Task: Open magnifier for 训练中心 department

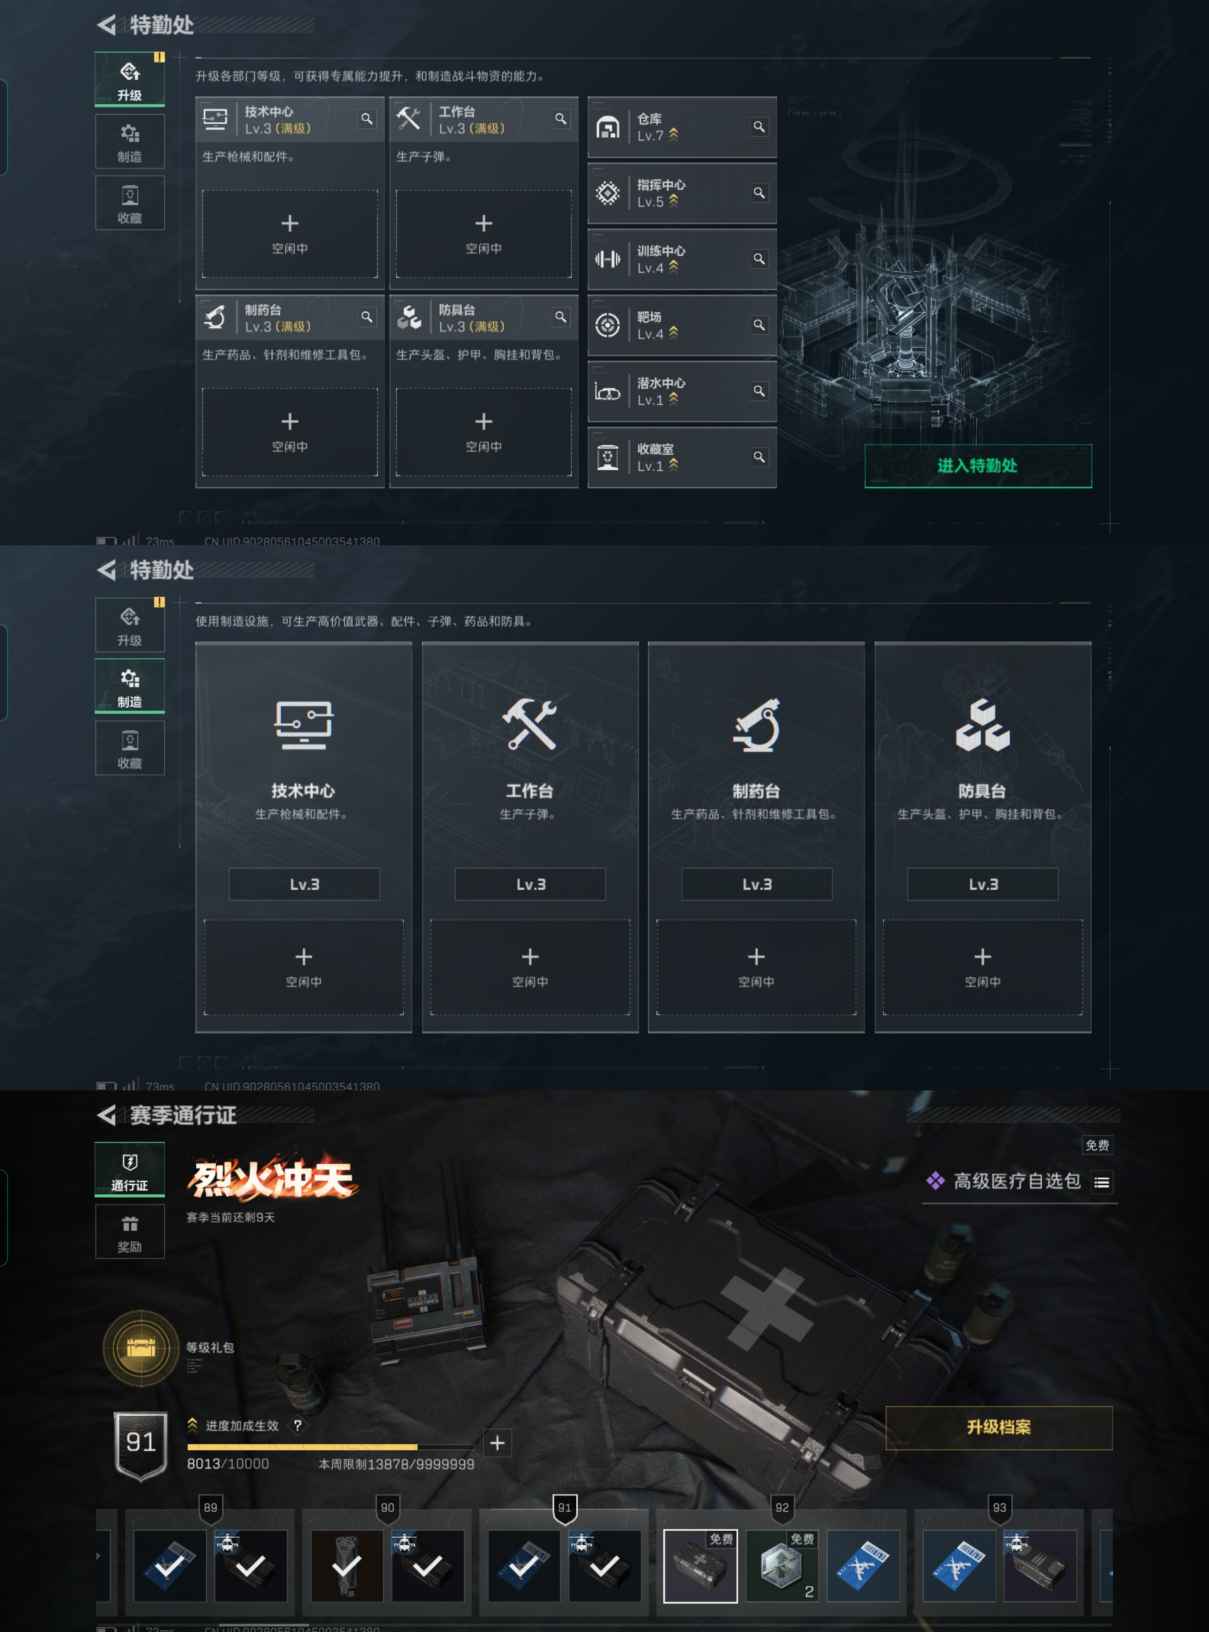Action: tap(759, 259)
